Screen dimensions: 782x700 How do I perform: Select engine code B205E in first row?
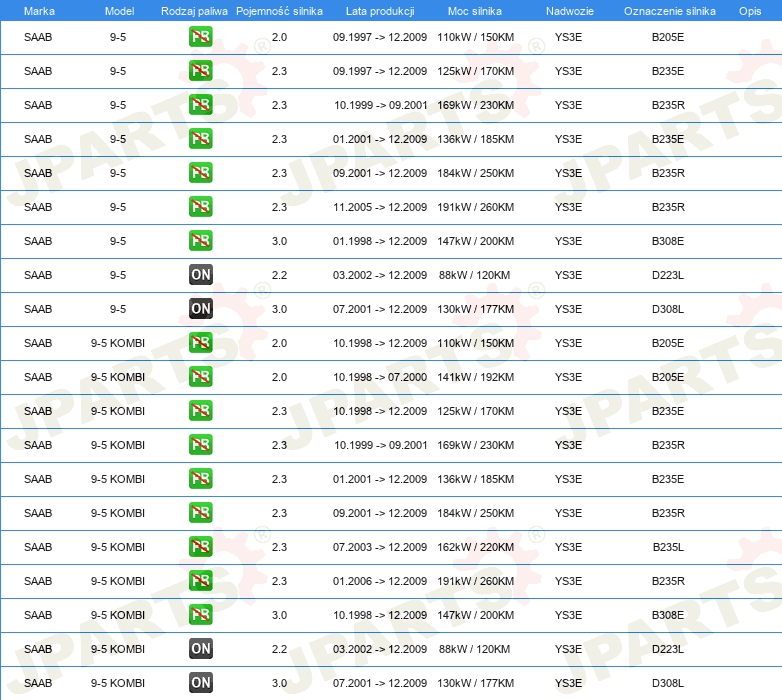[x=668, y=37]
